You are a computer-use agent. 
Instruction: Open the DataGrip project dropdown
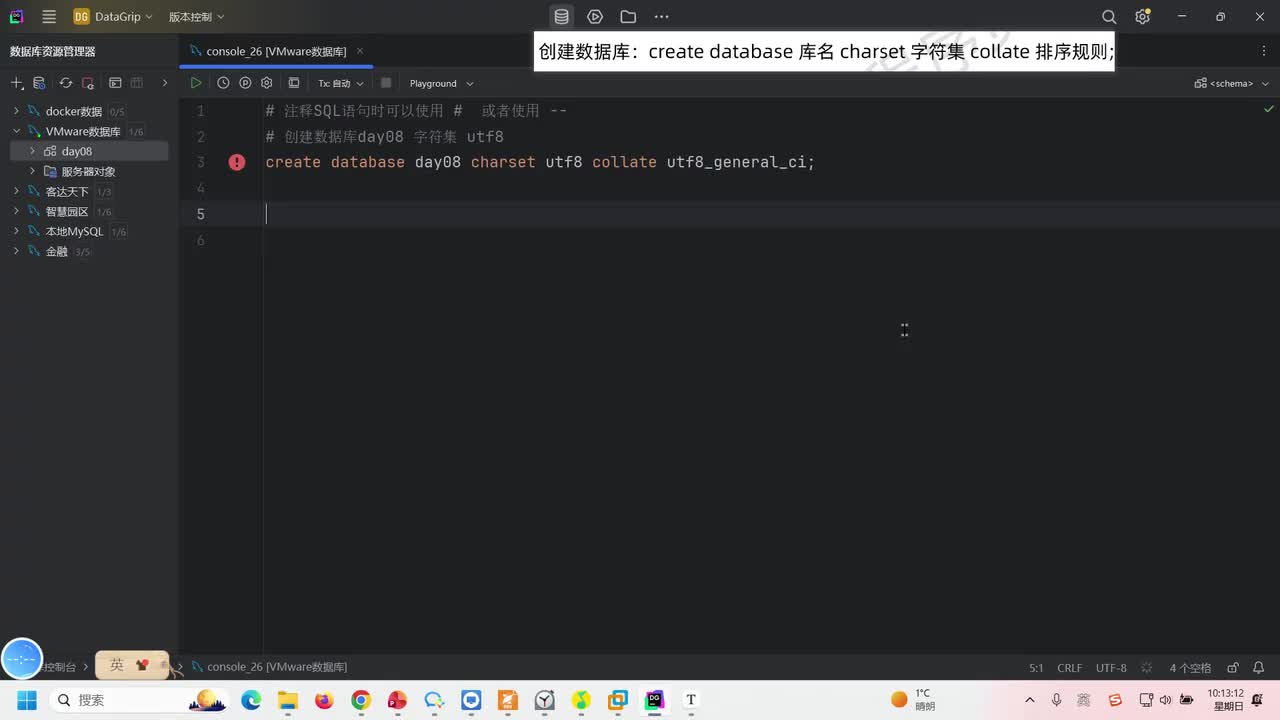[113, 17]
